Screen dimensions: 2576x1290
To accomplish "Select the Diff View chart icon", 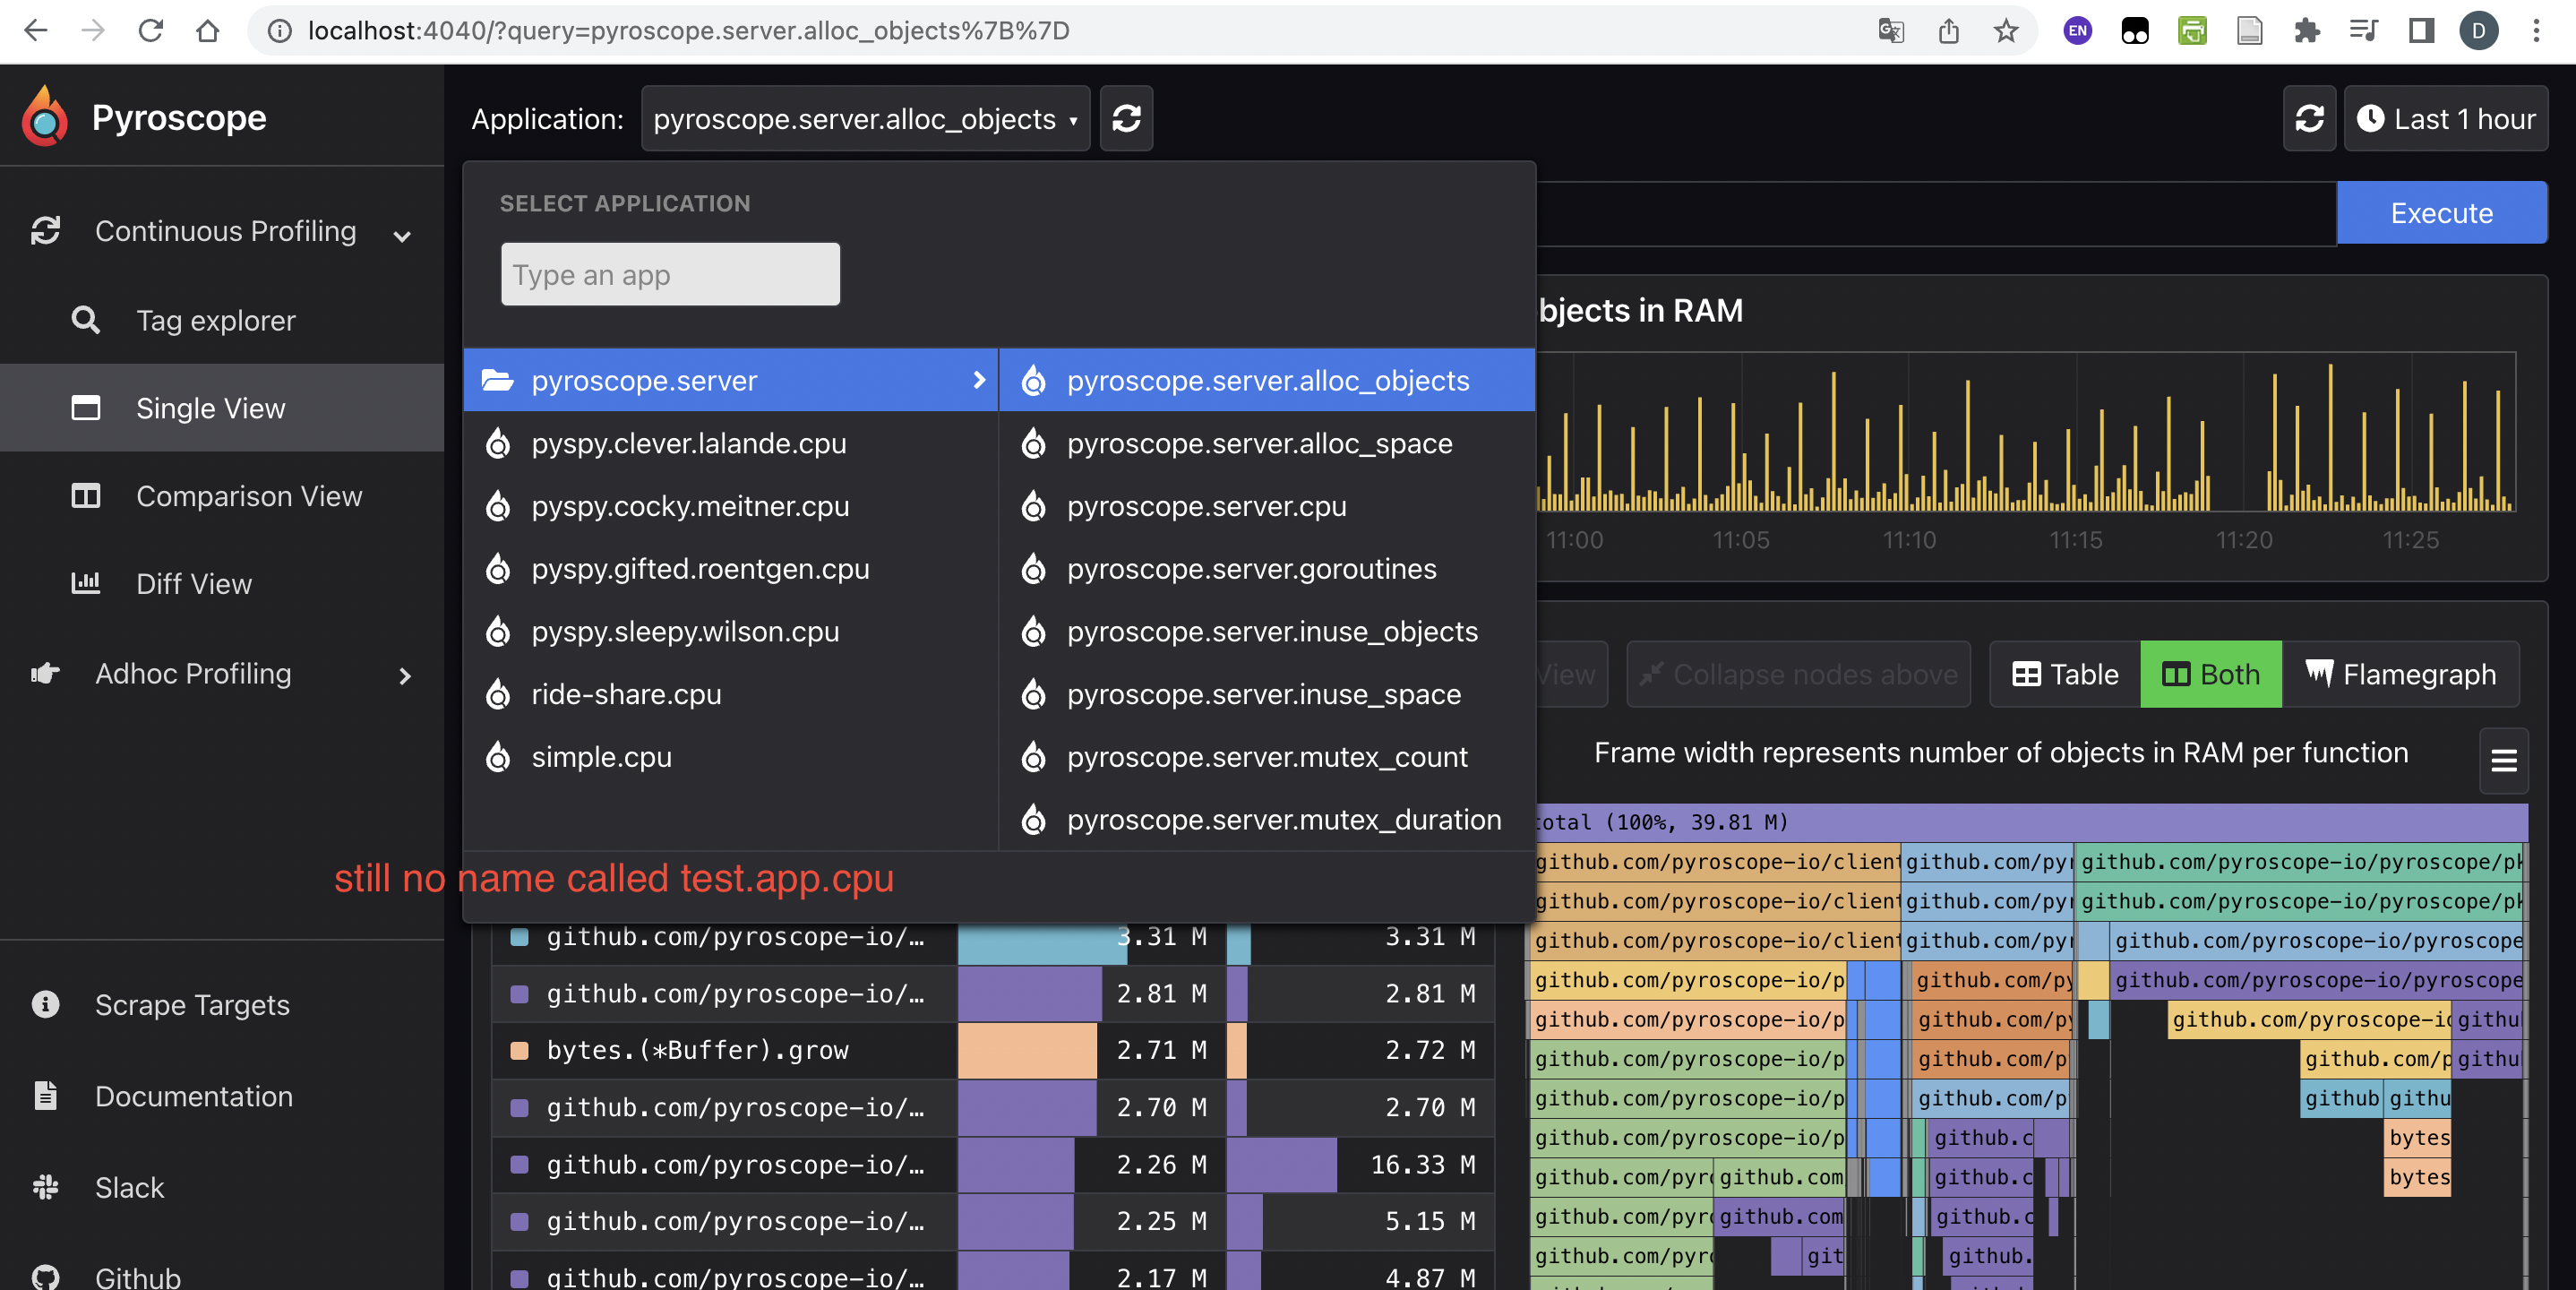I will [86, 583].
